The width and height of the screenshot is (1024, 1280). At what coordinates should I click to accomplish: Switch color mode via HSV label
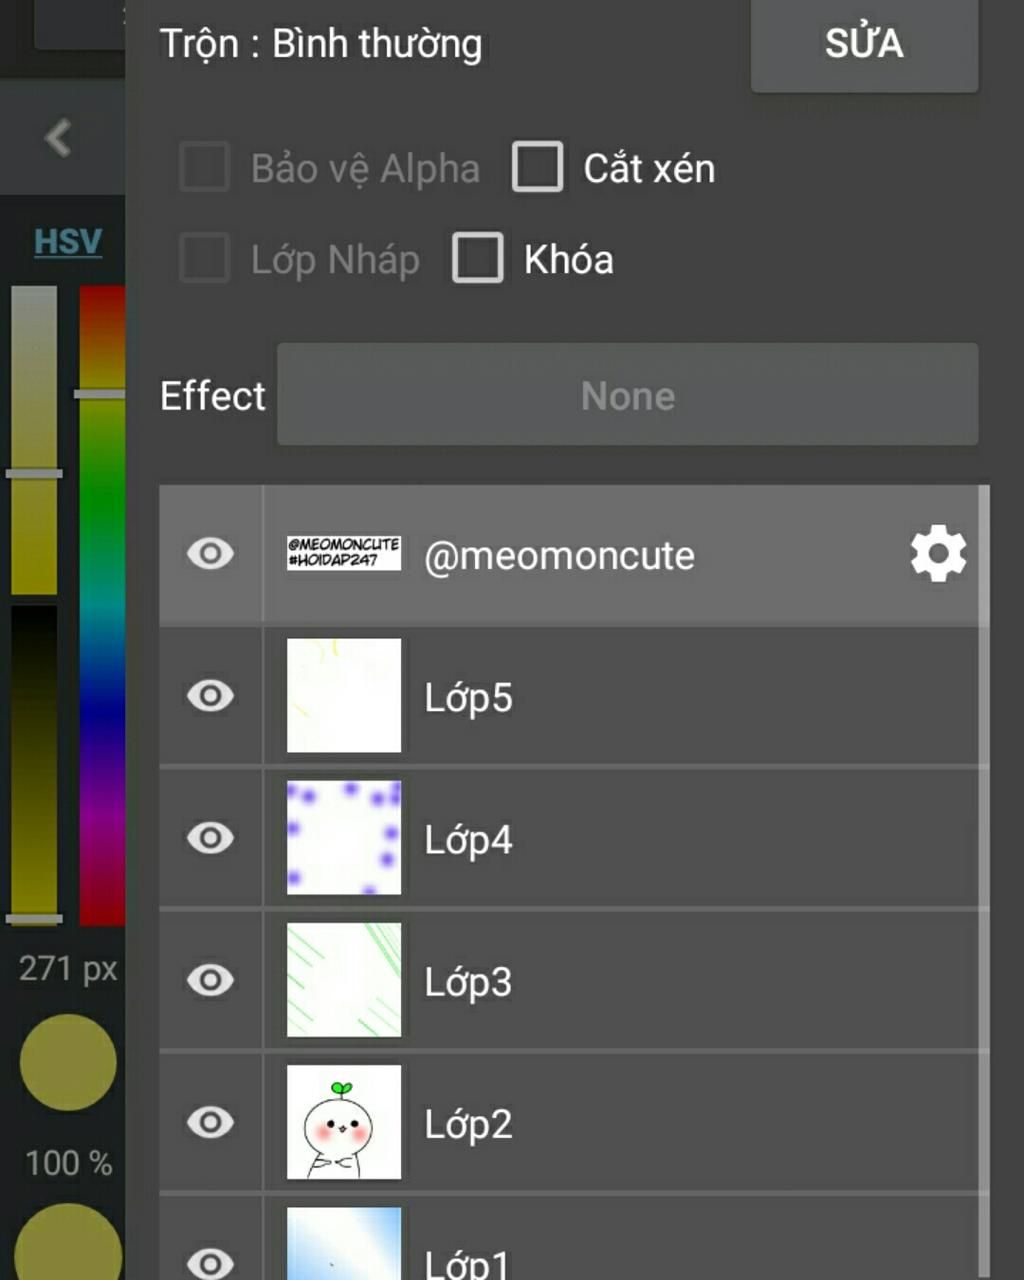pyautogui.click(x=68, y=241)
